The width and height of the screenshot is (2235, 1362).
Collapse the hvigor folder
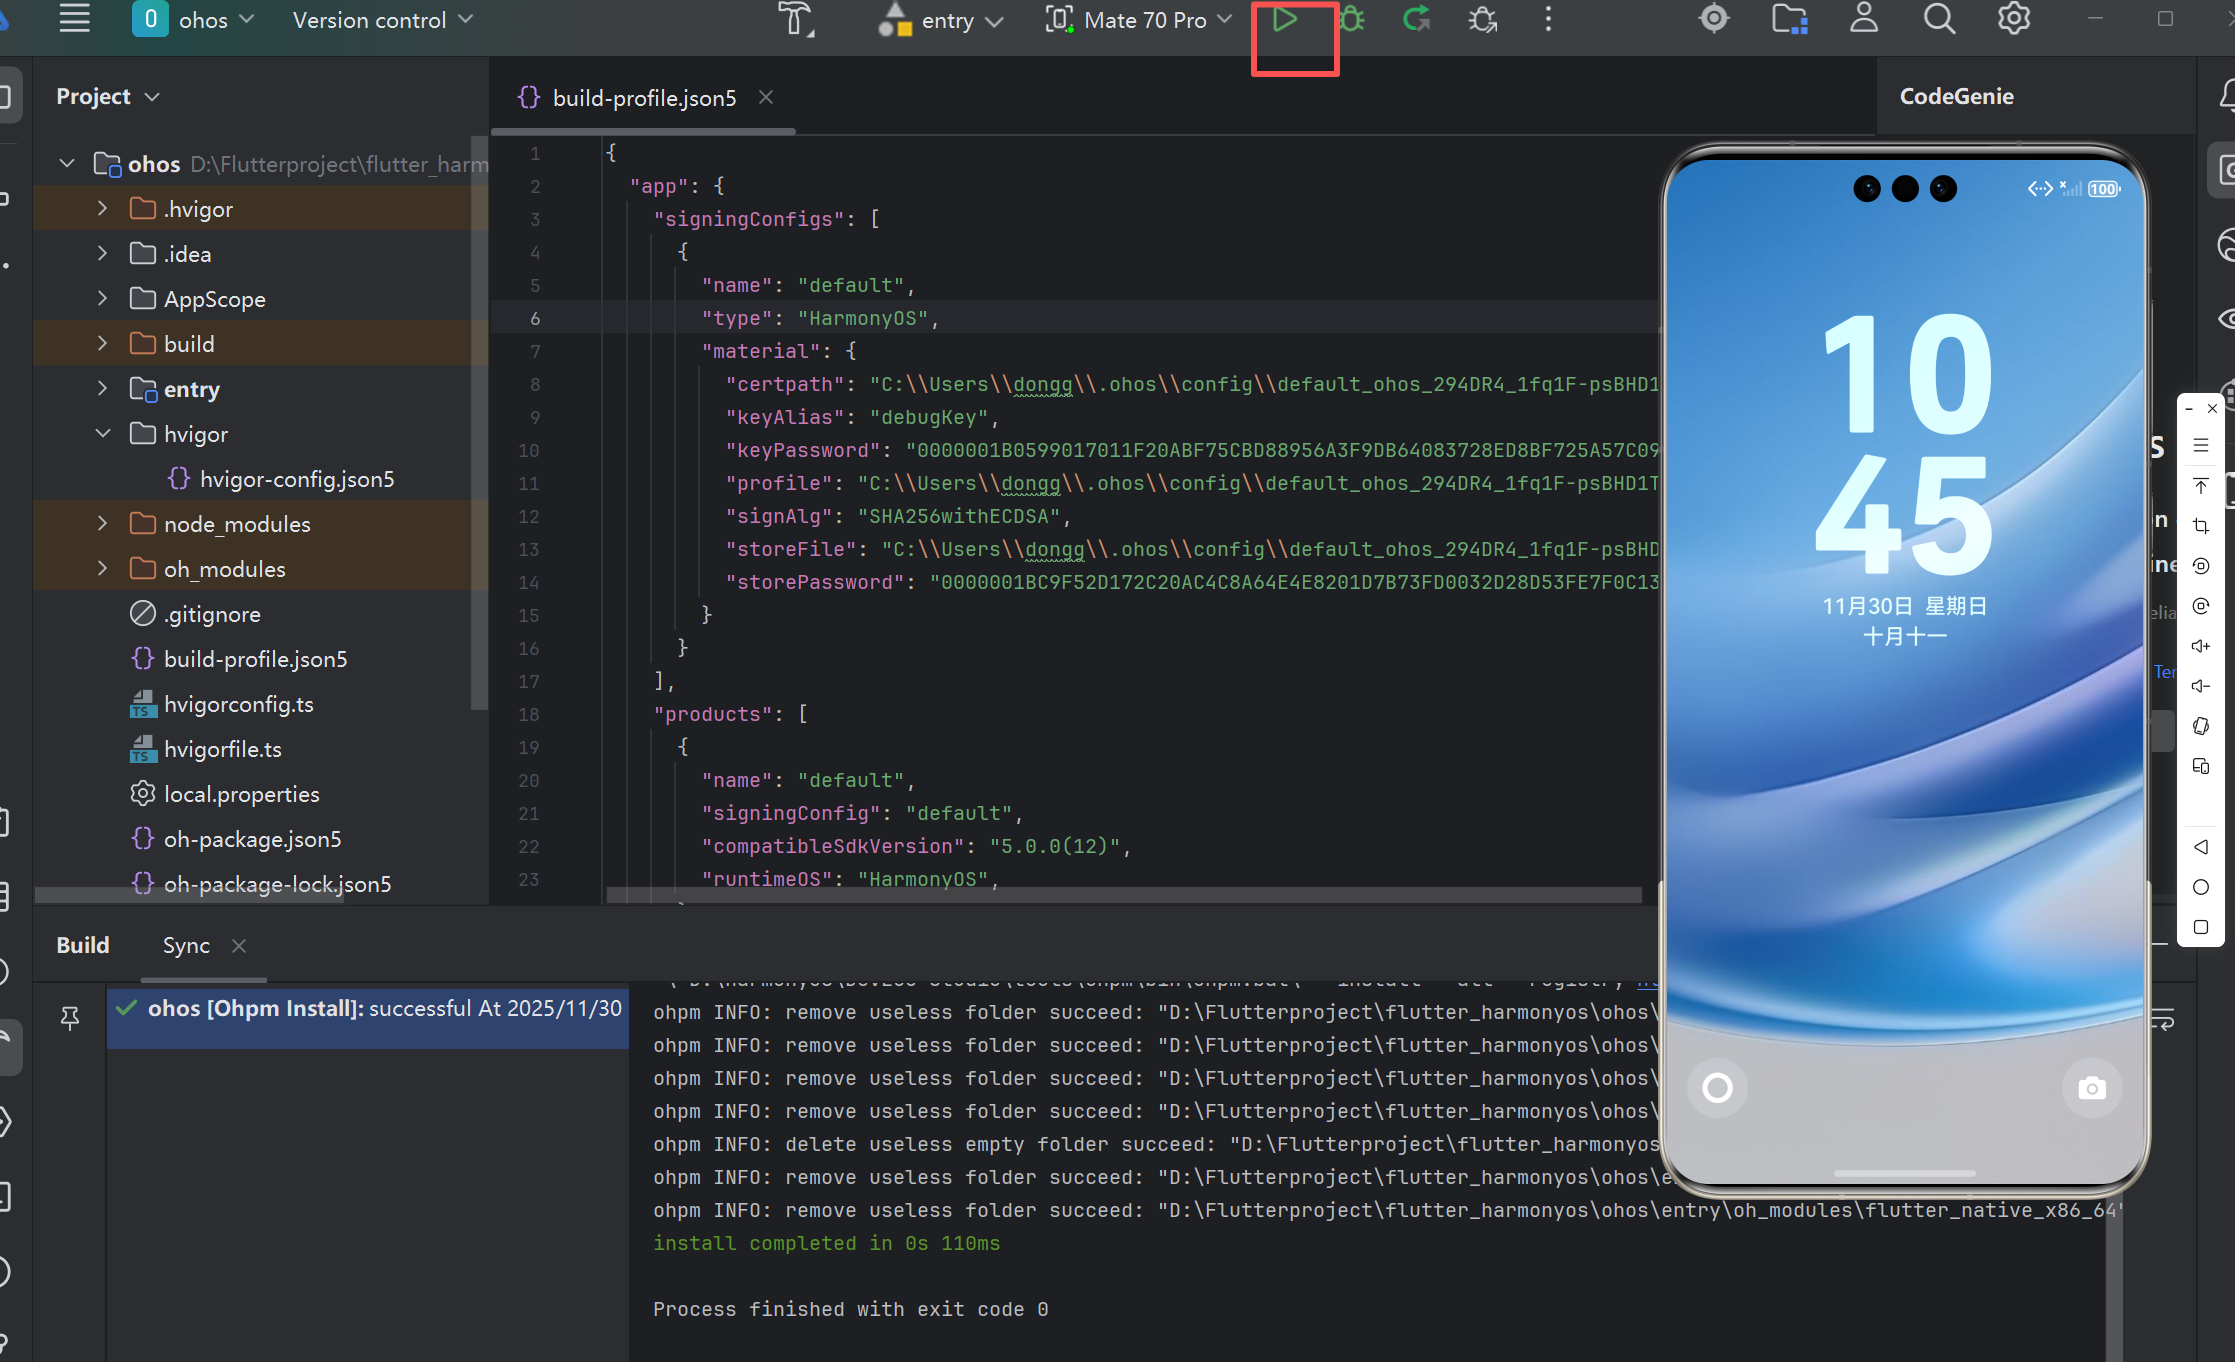pos(102,434)
